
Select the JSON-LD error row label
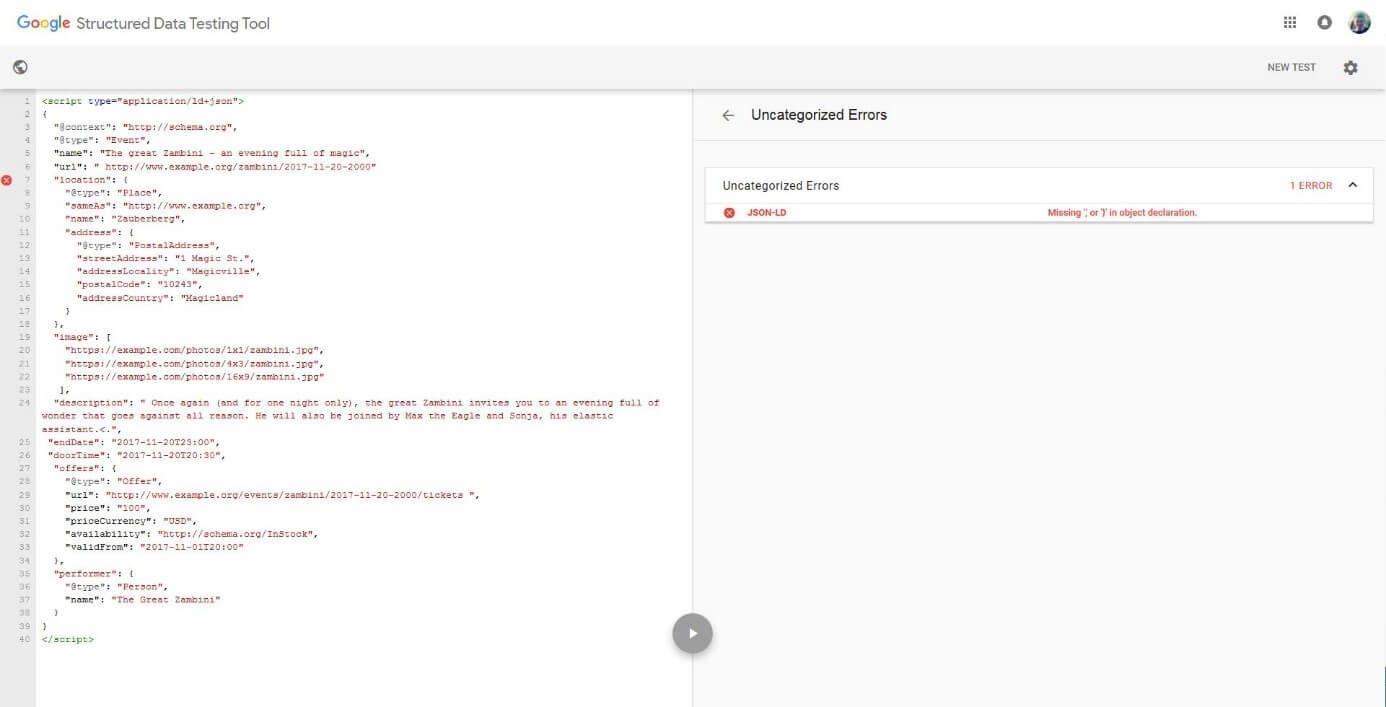(766, 213)
